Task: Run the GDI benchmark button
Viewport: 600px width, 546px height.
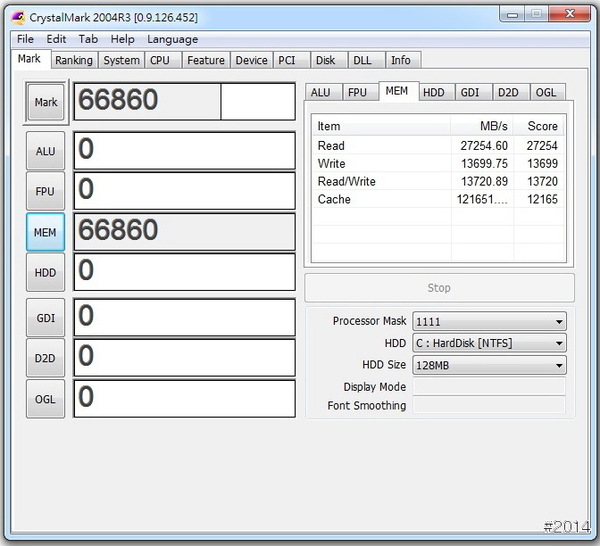Action: (46, 317)
